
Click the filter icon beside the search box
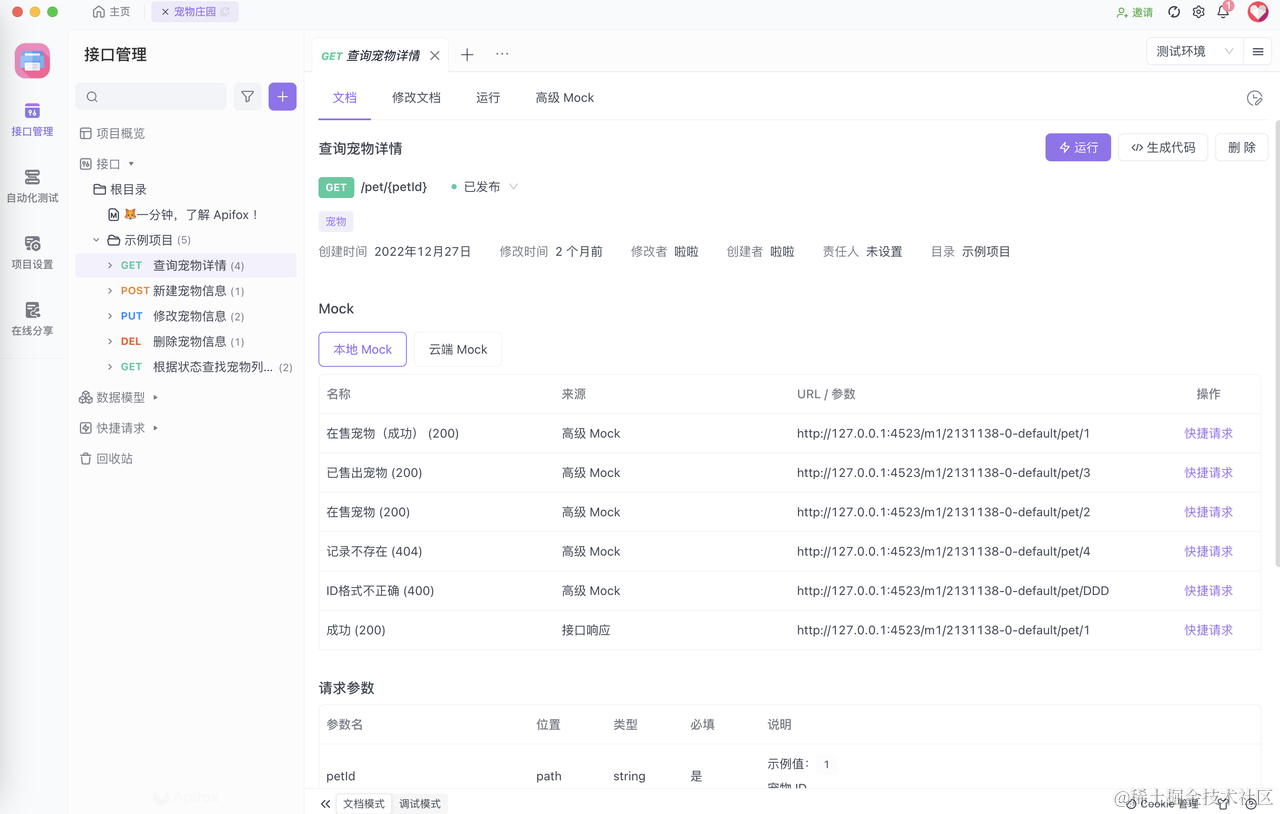247,96
